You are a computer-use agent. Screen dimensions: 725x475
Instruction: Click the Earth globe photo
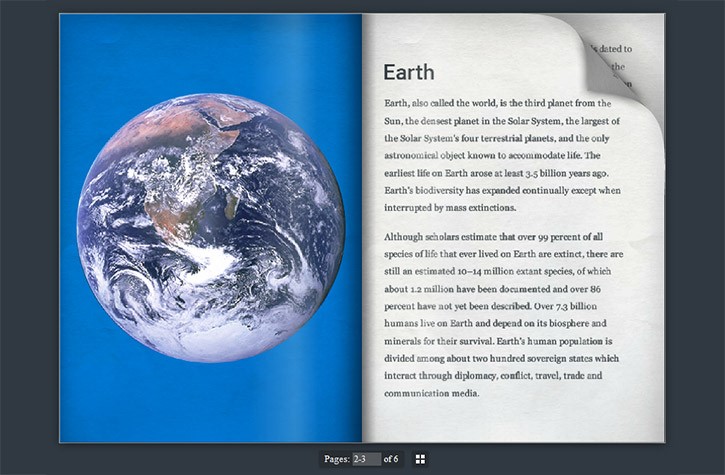click(x=210, y=227)
